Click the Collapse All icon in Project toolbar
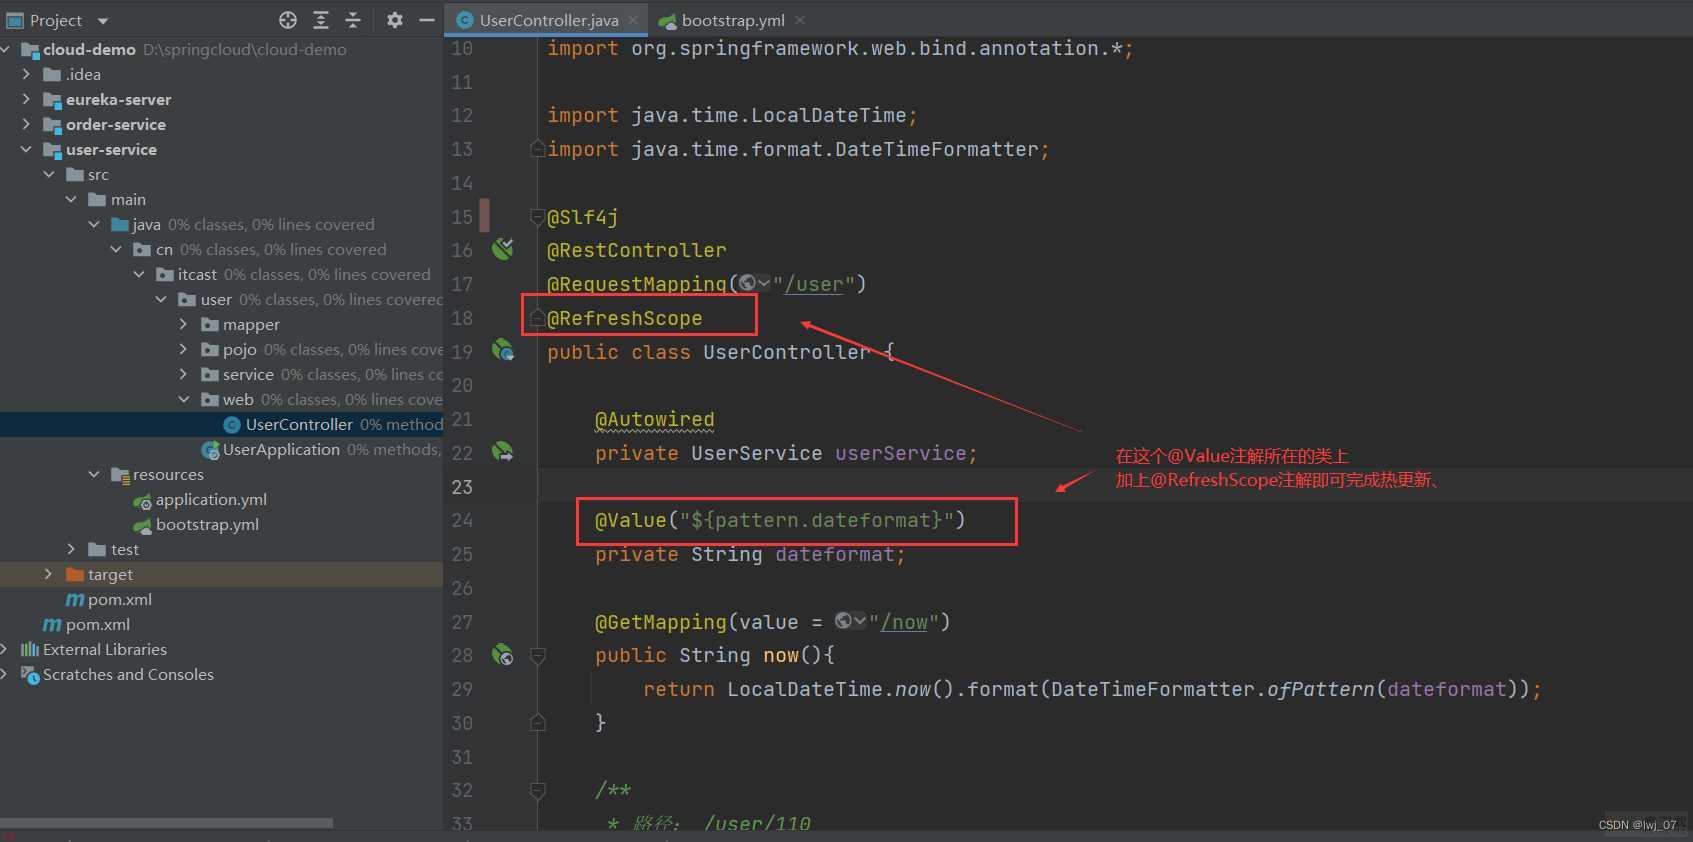 pos(353,20)
